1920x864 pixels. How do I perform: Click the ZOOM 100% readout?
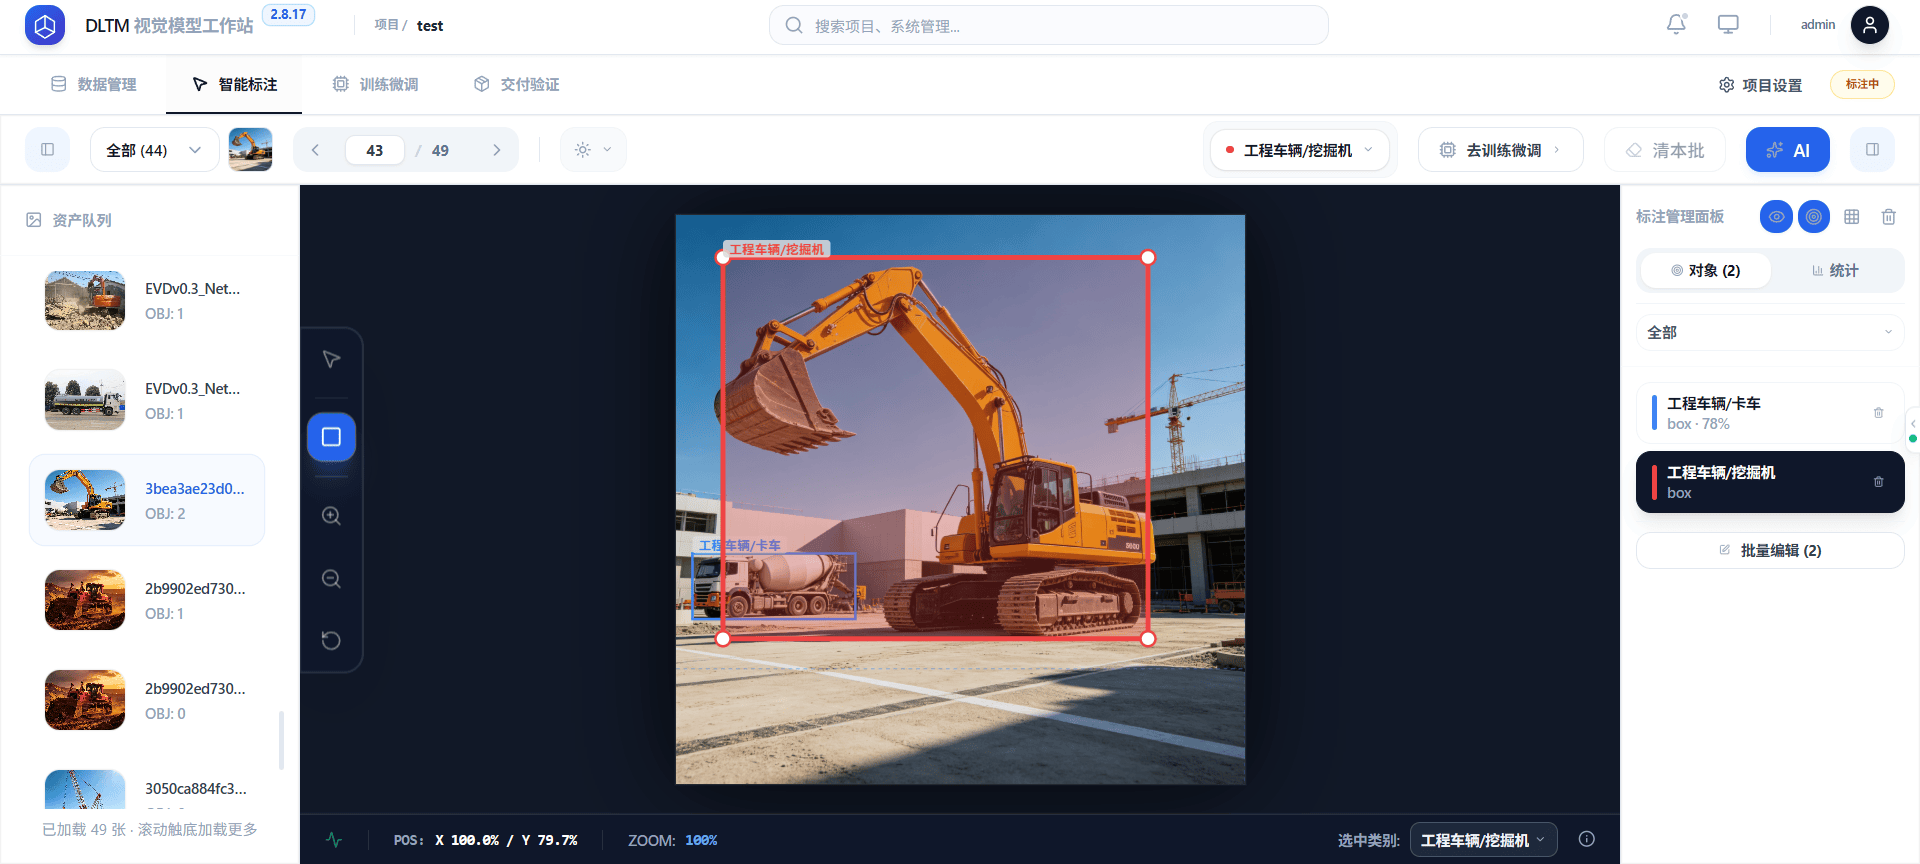(x=673, y=840)
